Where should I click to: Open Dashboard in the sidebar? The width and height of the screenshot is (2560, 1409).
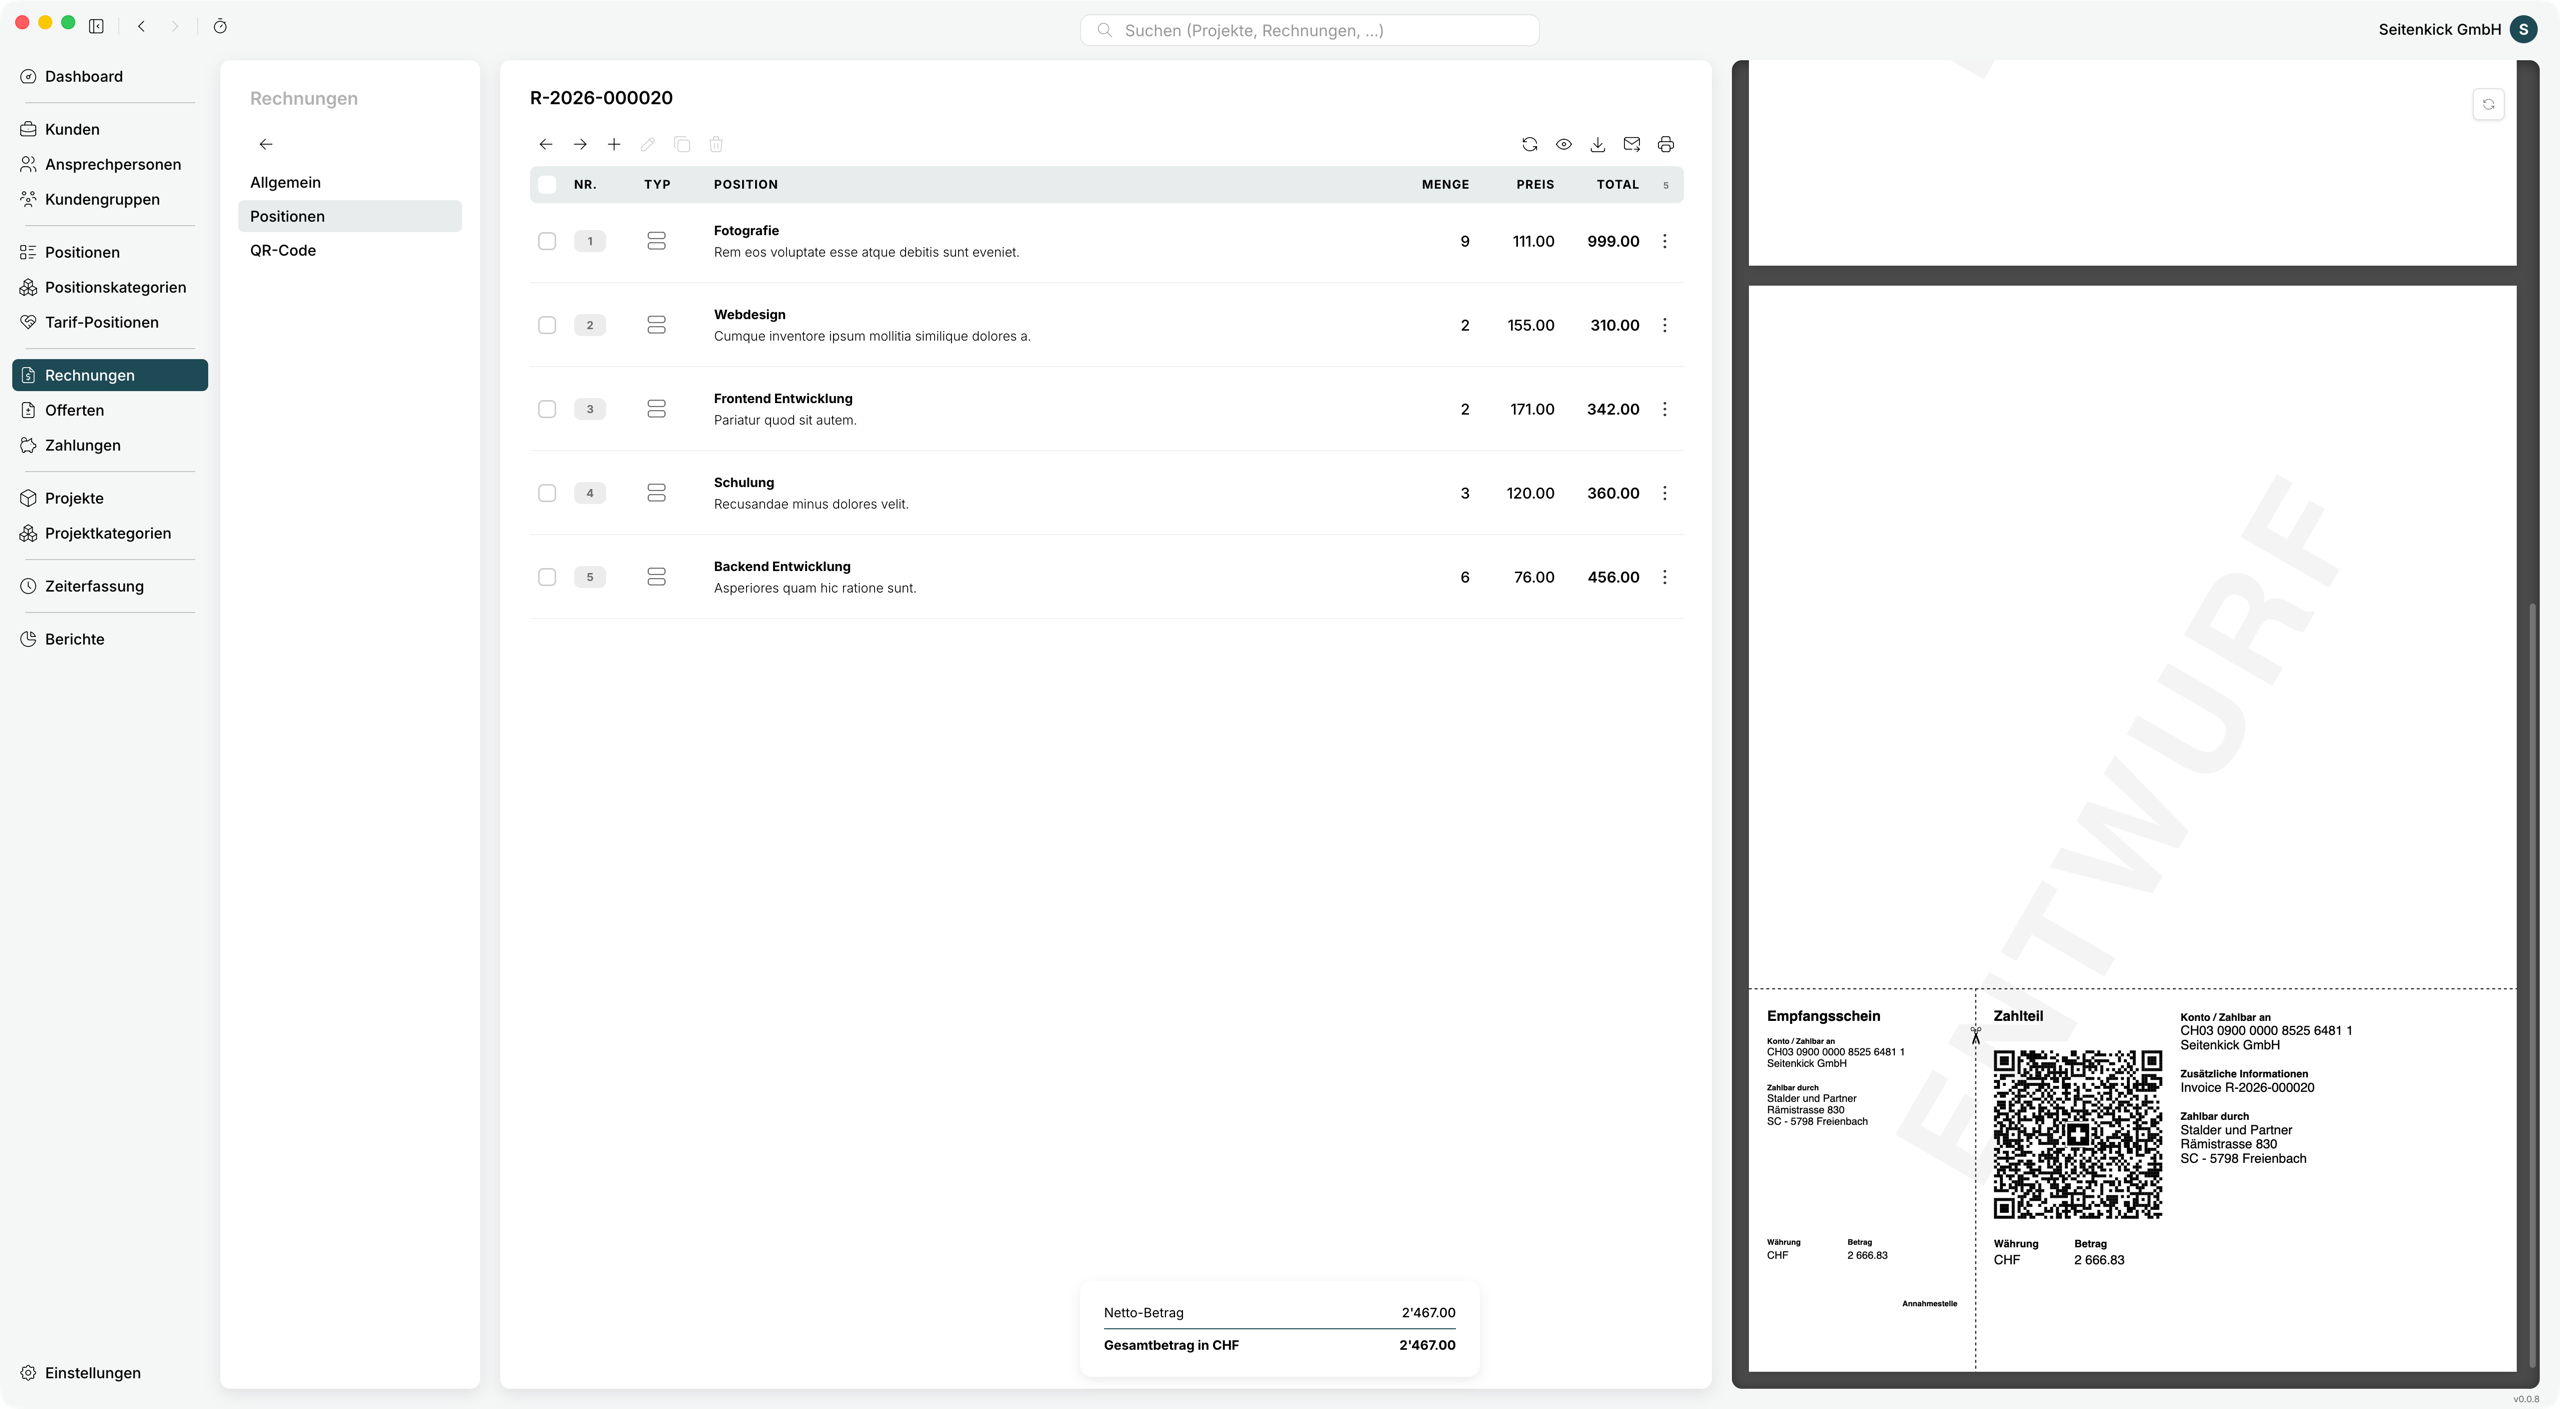pos(110,76)
